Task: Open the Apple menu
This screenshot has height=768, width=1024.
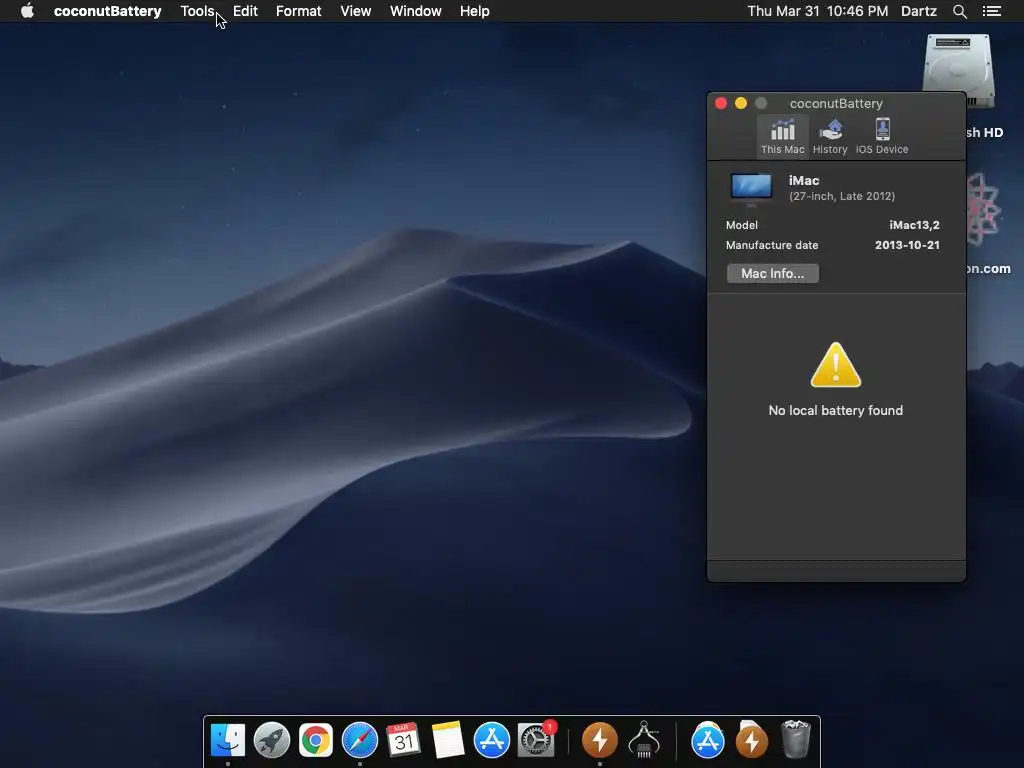Action: [27, 11]
